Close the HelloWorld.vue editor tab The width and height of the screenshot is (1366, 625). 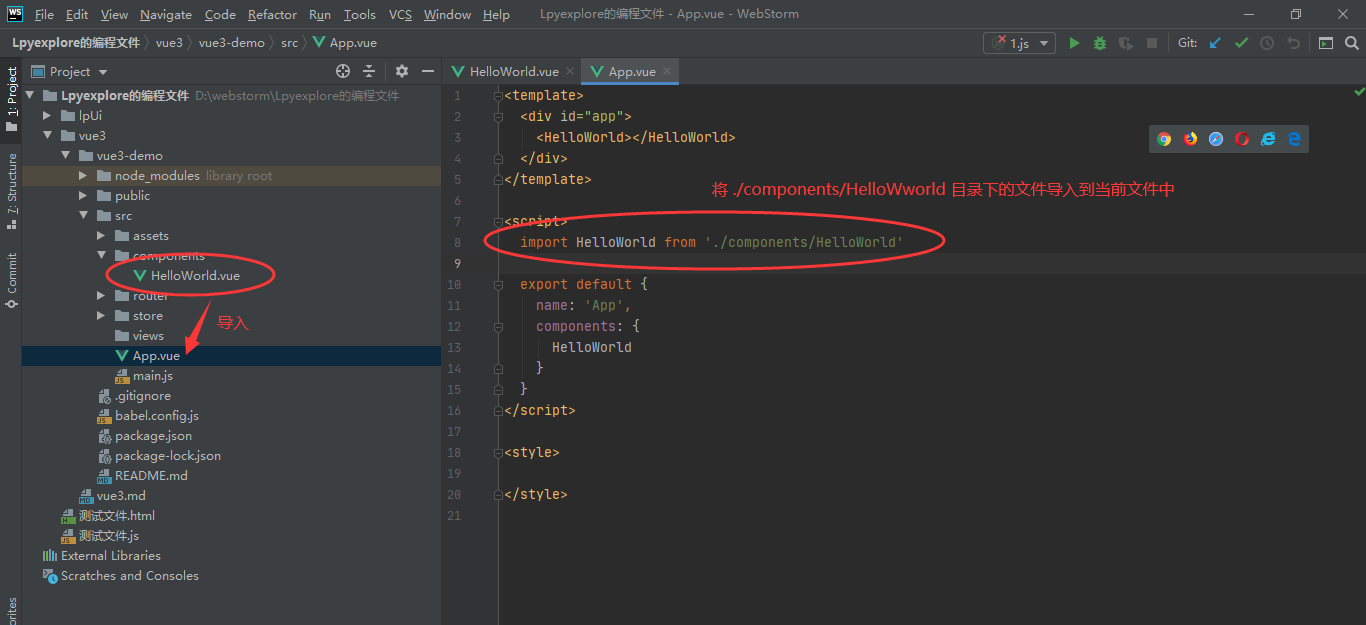(570, 71)
